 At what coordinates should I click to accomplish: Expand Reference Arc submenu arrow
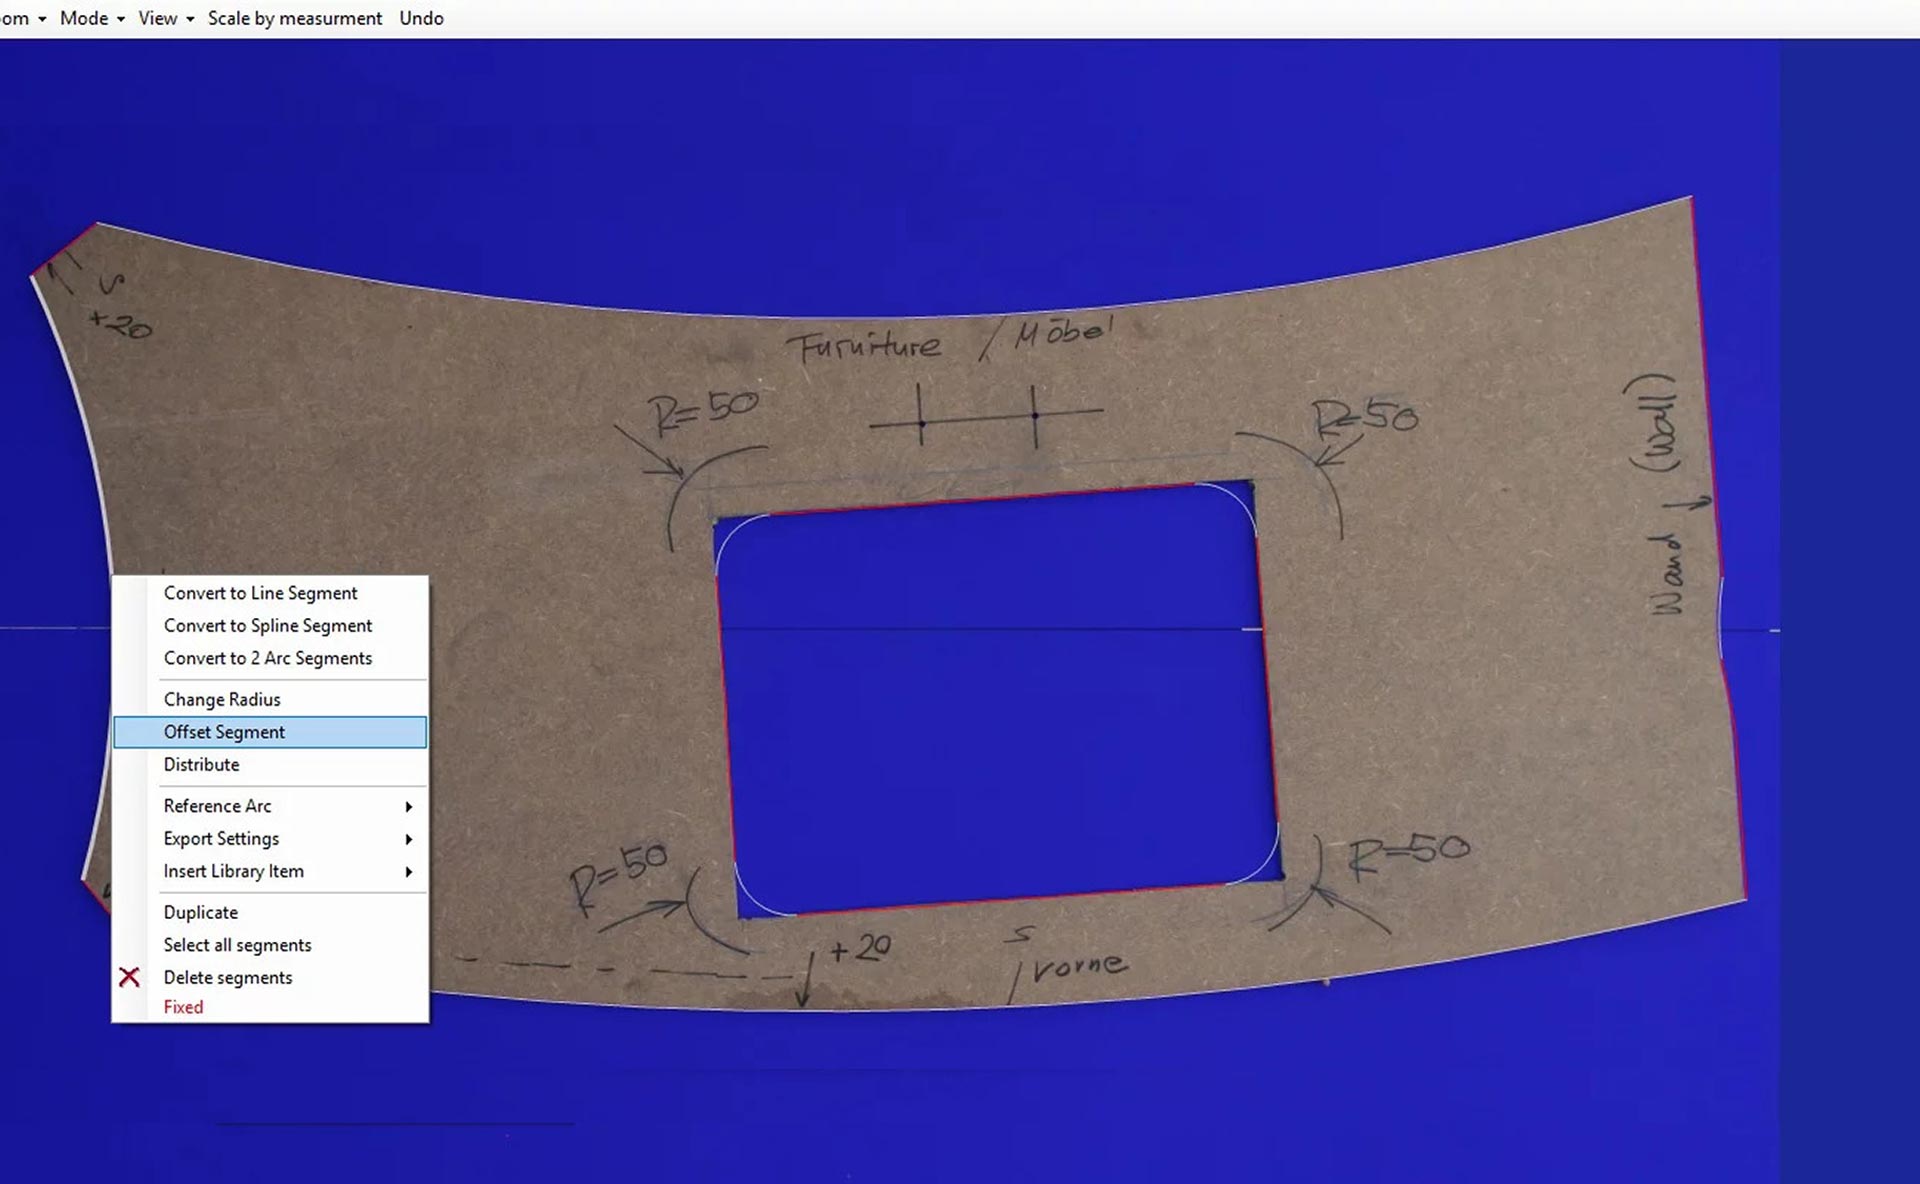(x=408, y=806)
